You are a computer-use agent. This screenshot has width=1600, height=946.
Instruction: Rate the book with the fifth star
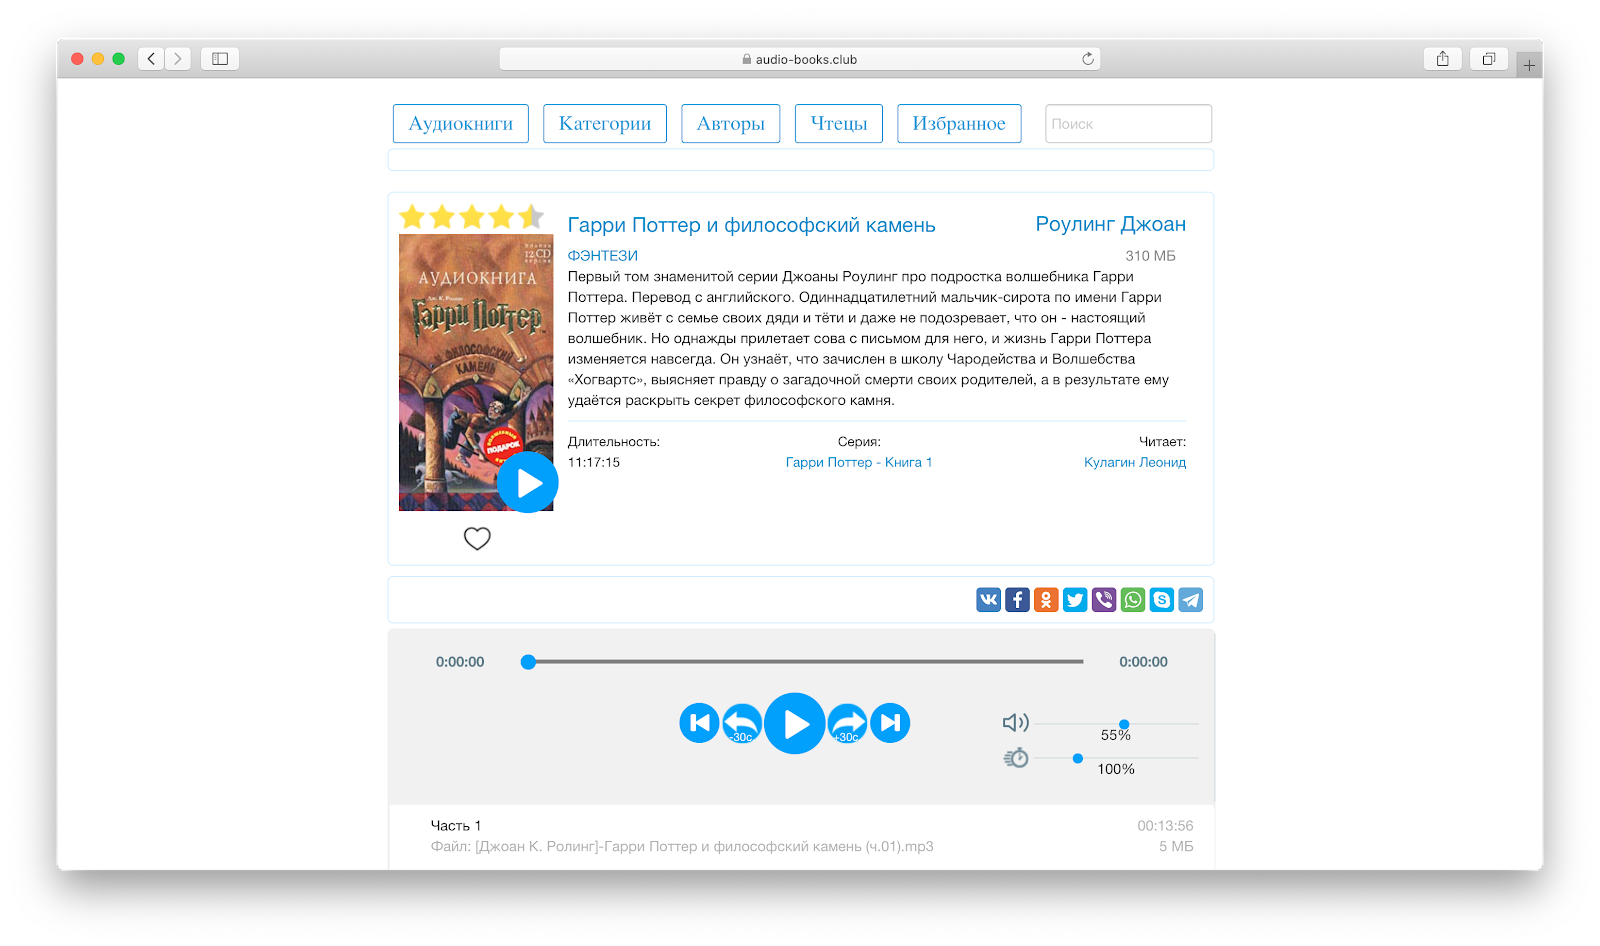click(531, 216)
